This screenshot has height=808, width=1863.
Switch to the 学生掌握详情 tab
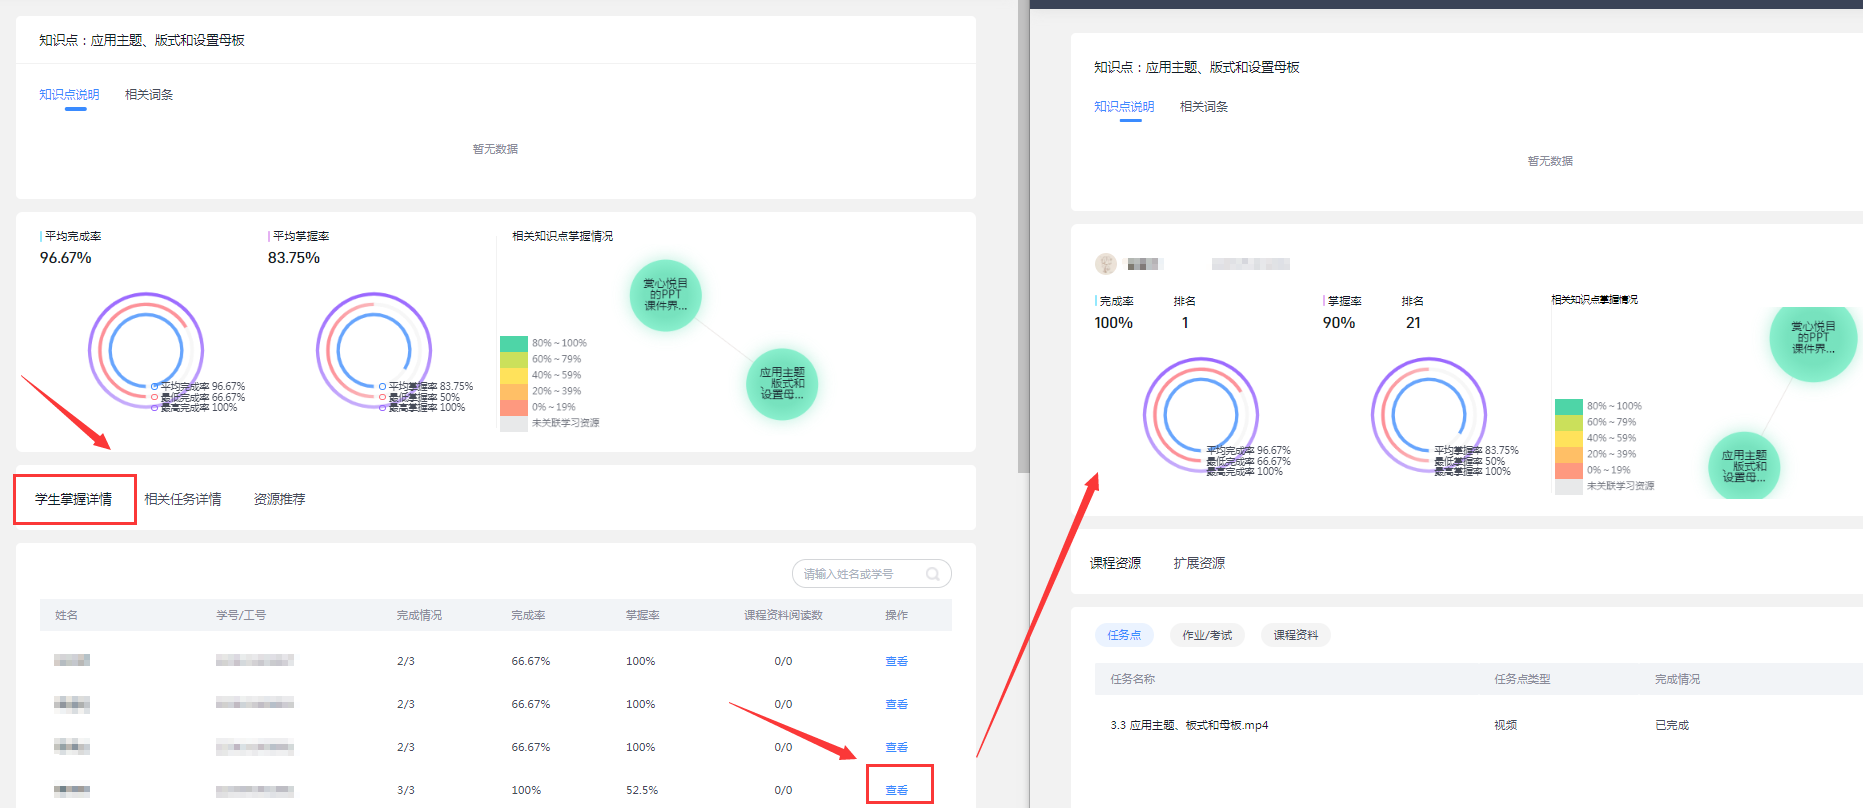pos(74,499)
